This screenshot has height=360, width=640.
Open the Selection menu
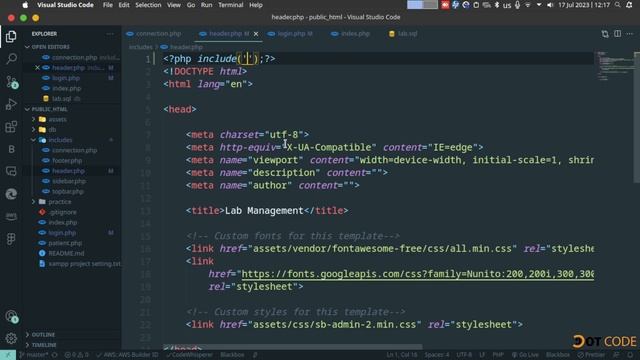(148, 5)
